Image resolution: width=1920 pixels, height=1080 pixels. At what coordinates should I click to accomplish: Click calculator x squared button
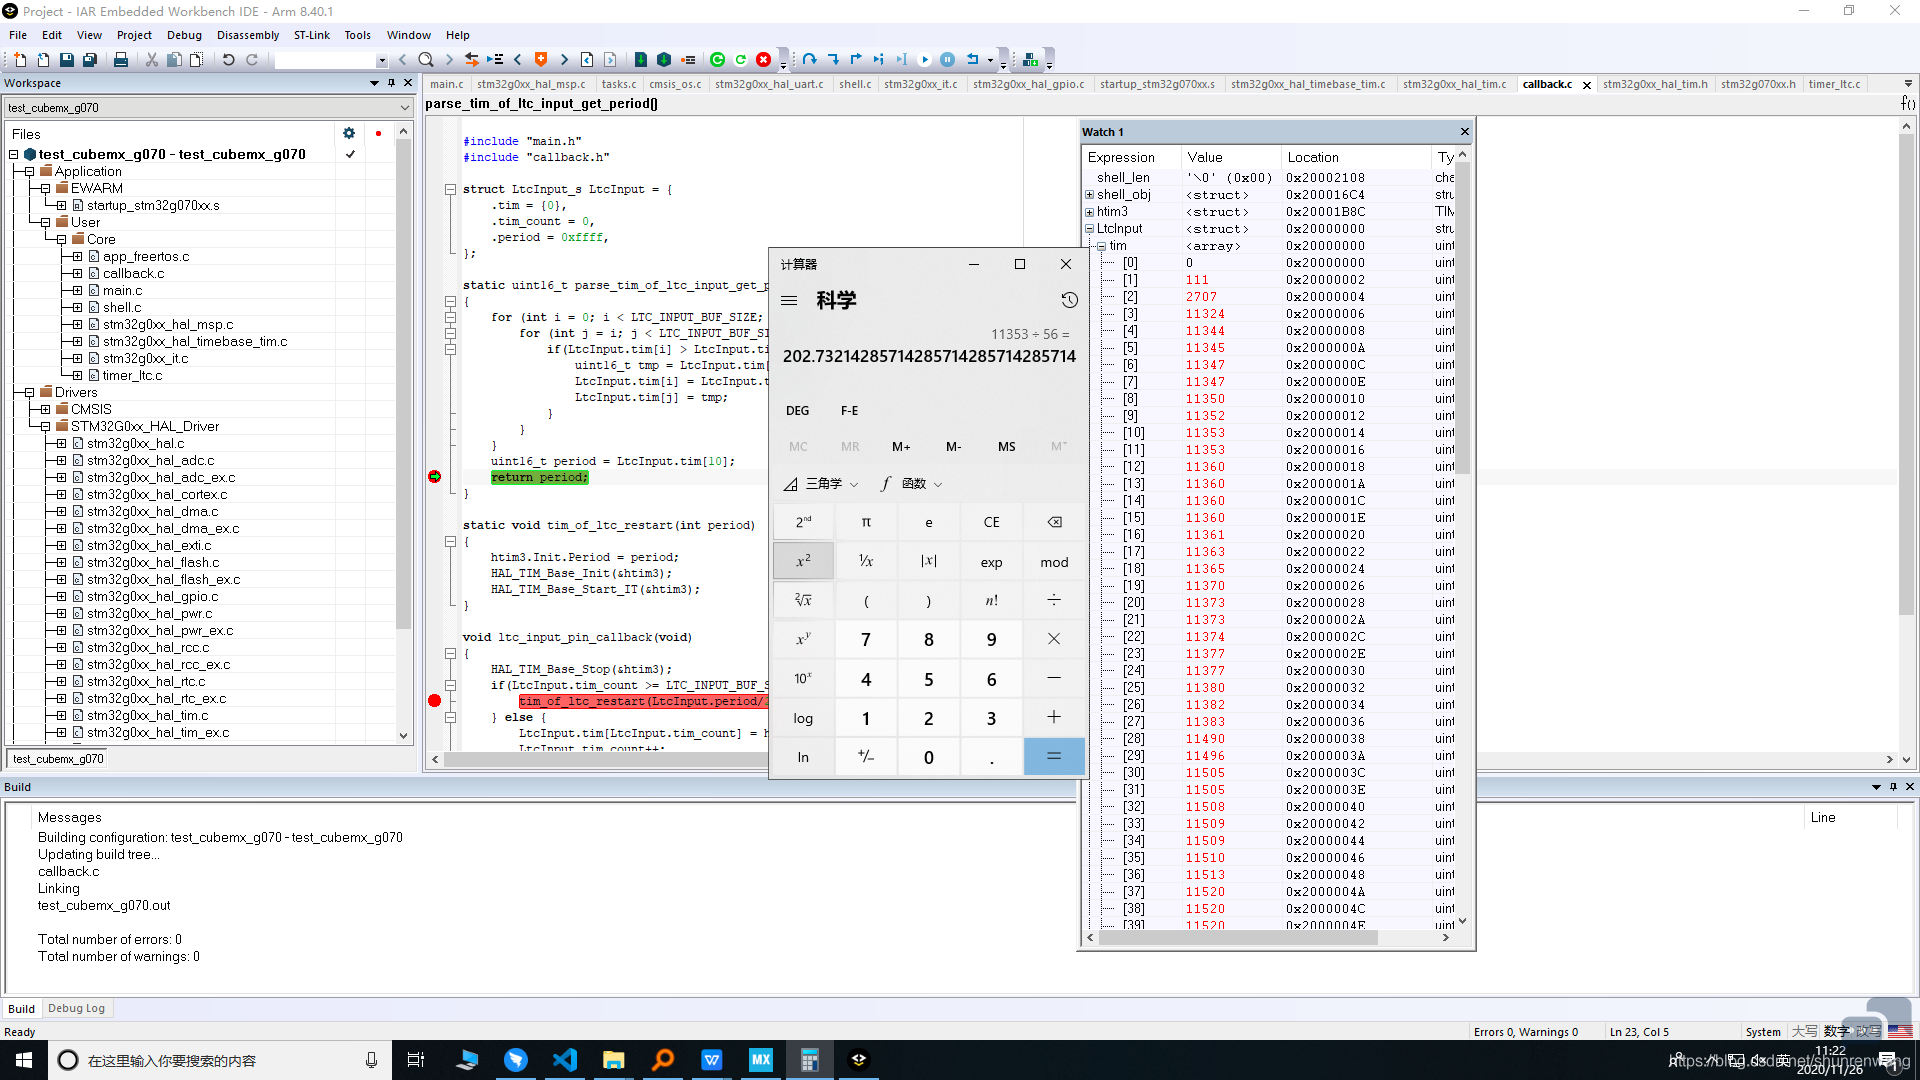click(x=803, y=561)
